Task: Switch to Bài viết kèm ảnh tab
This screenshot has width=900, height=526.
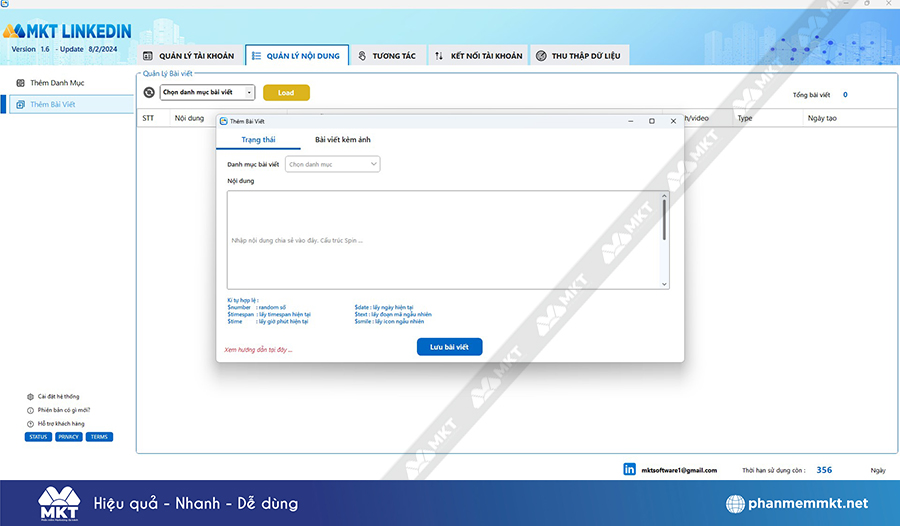Action: click(343, 140)
